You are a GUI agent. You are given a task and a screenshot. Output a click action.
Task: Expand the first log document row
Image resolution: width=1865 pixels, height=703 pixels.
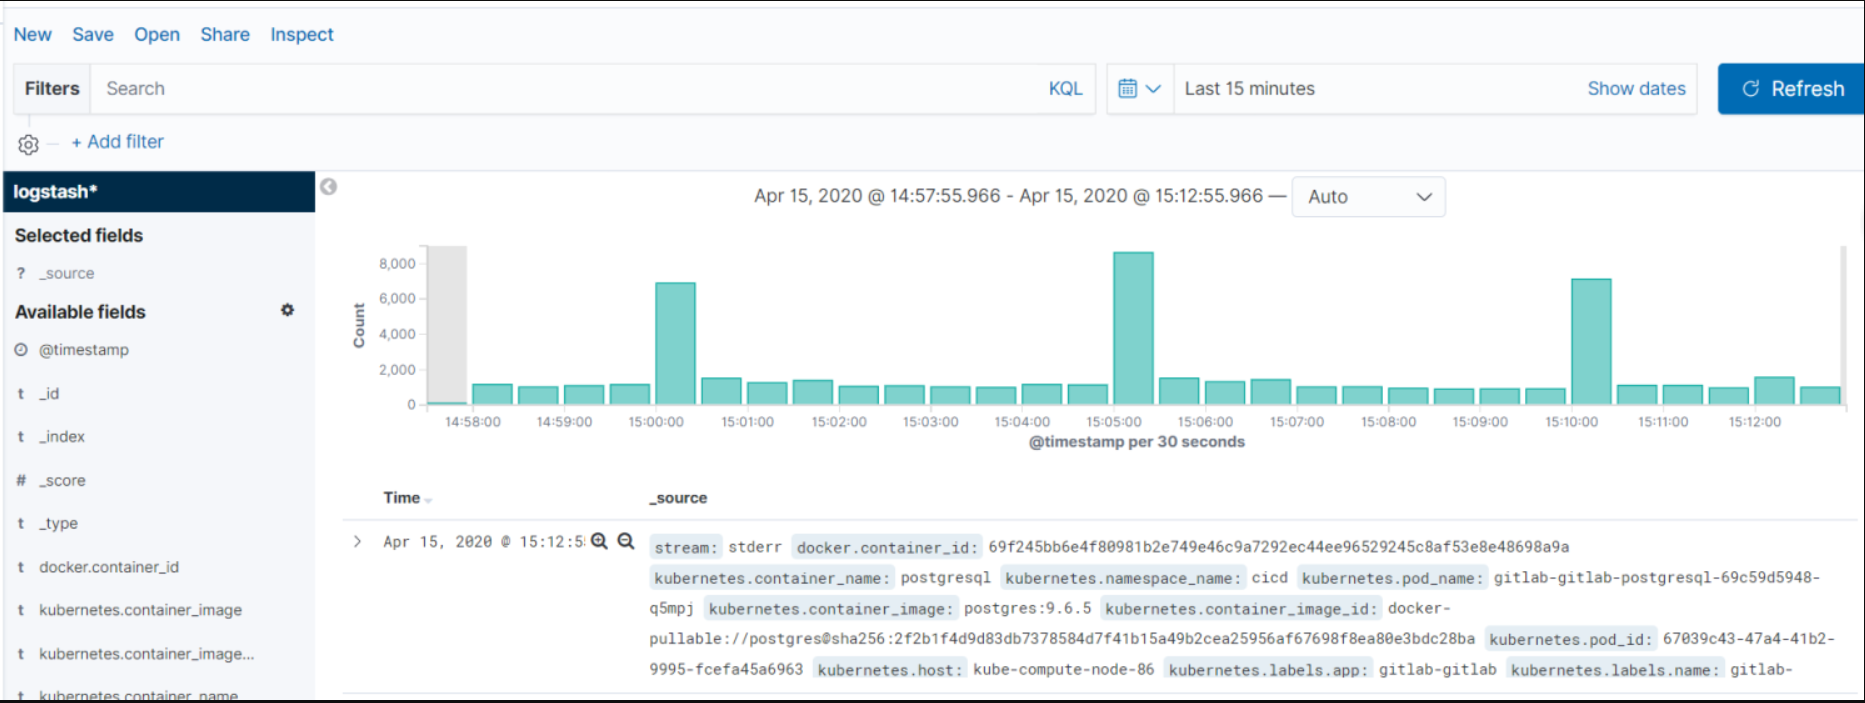(357, 541)
